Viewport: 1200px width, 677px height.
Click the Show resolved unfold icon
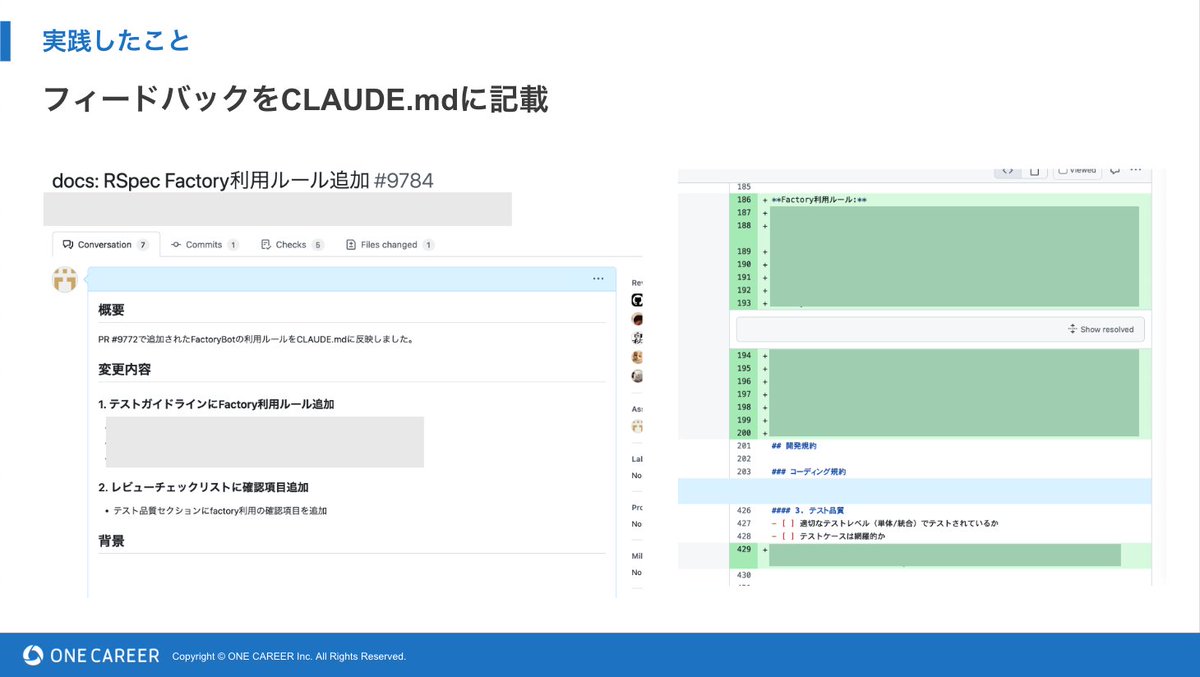[1072, 329]
